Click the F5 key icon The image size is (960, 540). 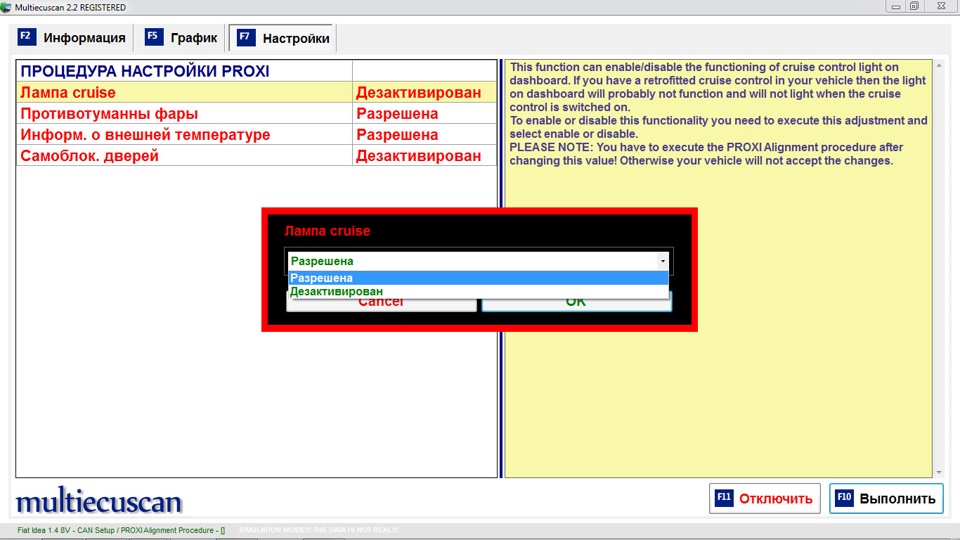coord(154,37)
